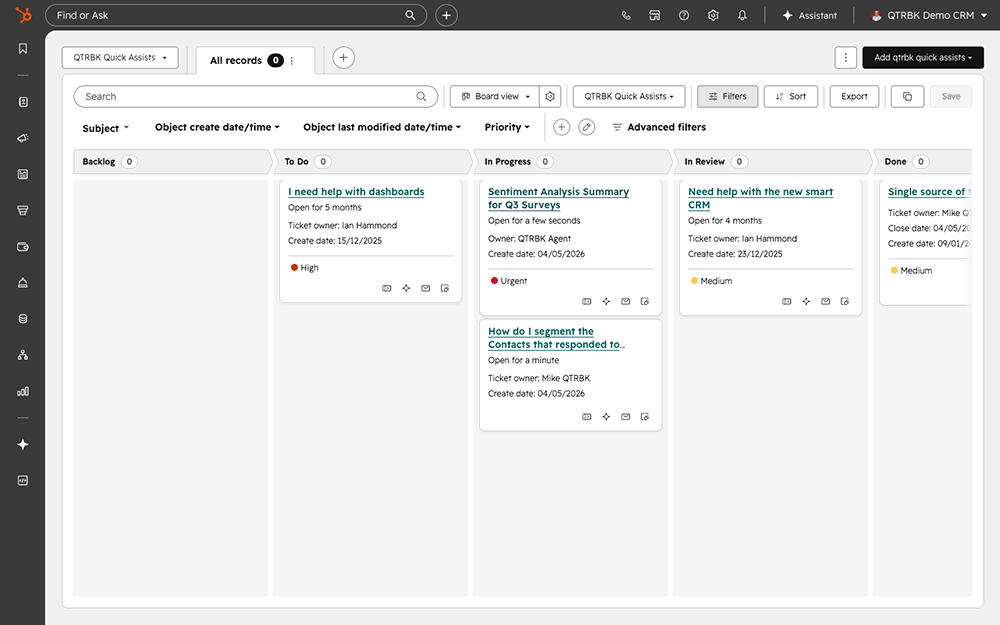The height and width of the screenshot is (625, 1000).
Task: Open the Reporting bar-chart sidebar icon
Action: pos(23,392)
